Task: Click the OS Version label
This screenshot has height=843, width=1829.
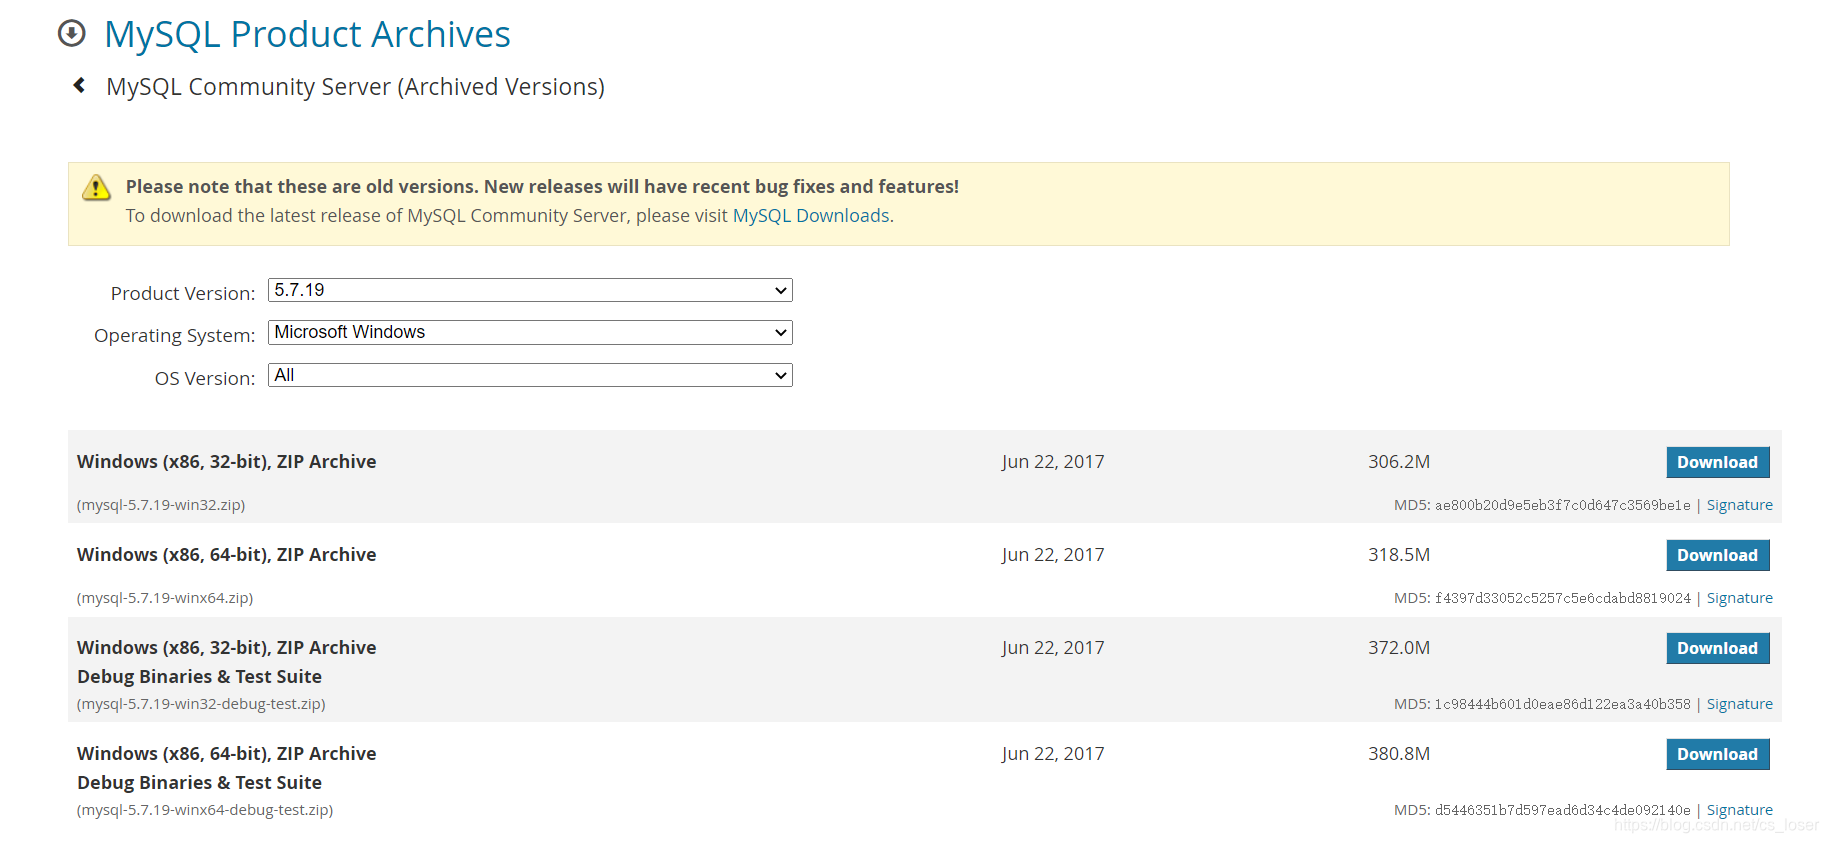Action: 205,378
